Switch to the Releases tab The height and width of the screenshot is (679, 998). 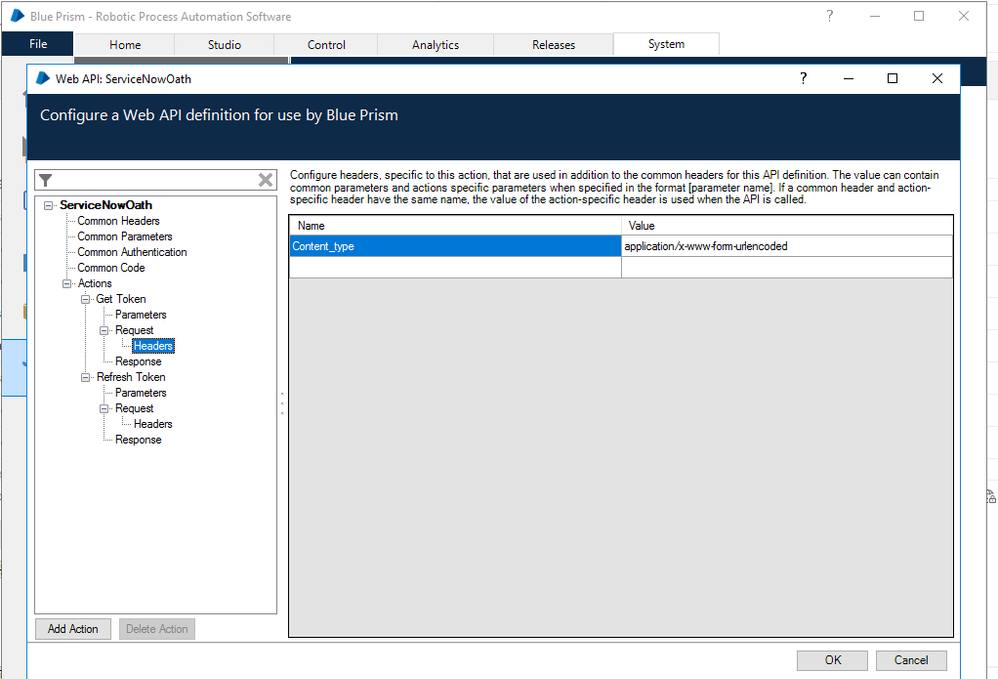pyautogui.click(x=553, y=45)
